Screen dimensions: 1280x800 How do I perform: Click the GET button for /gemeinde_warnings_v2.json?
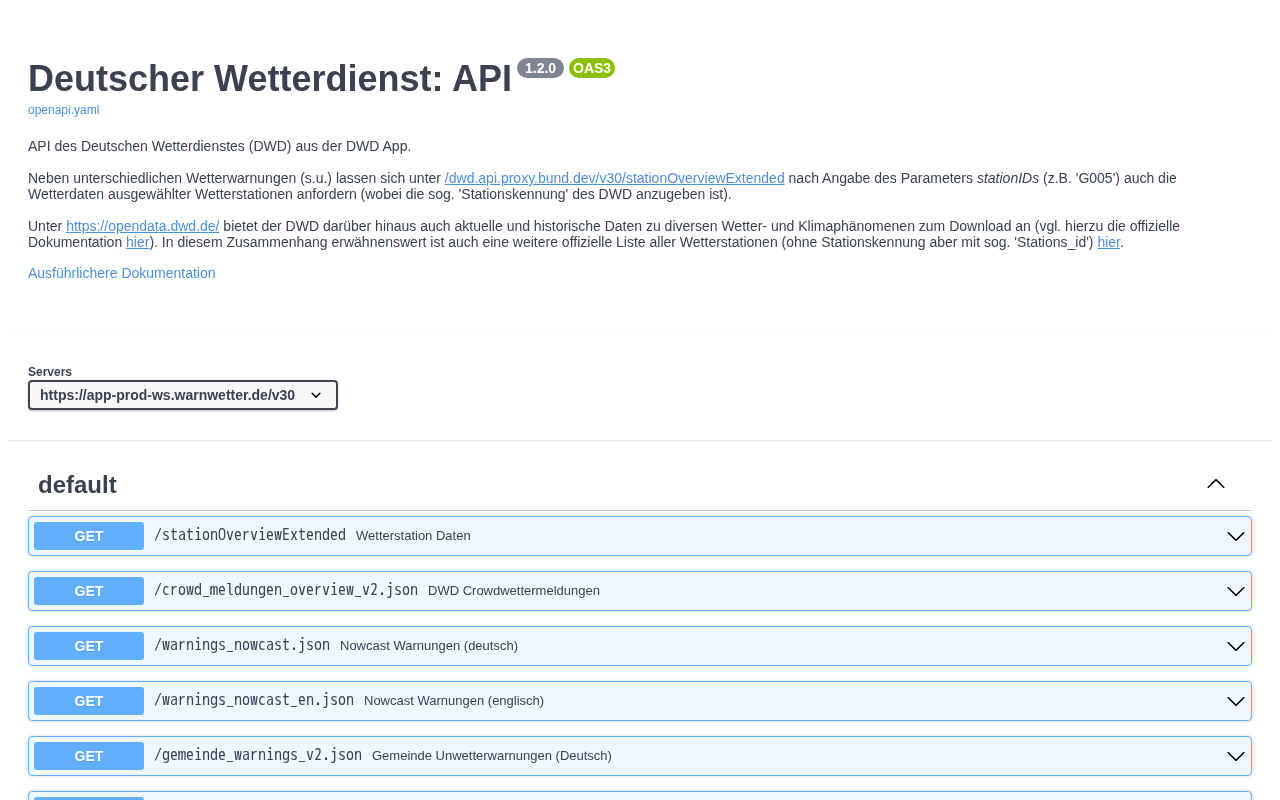coord(89,756)
